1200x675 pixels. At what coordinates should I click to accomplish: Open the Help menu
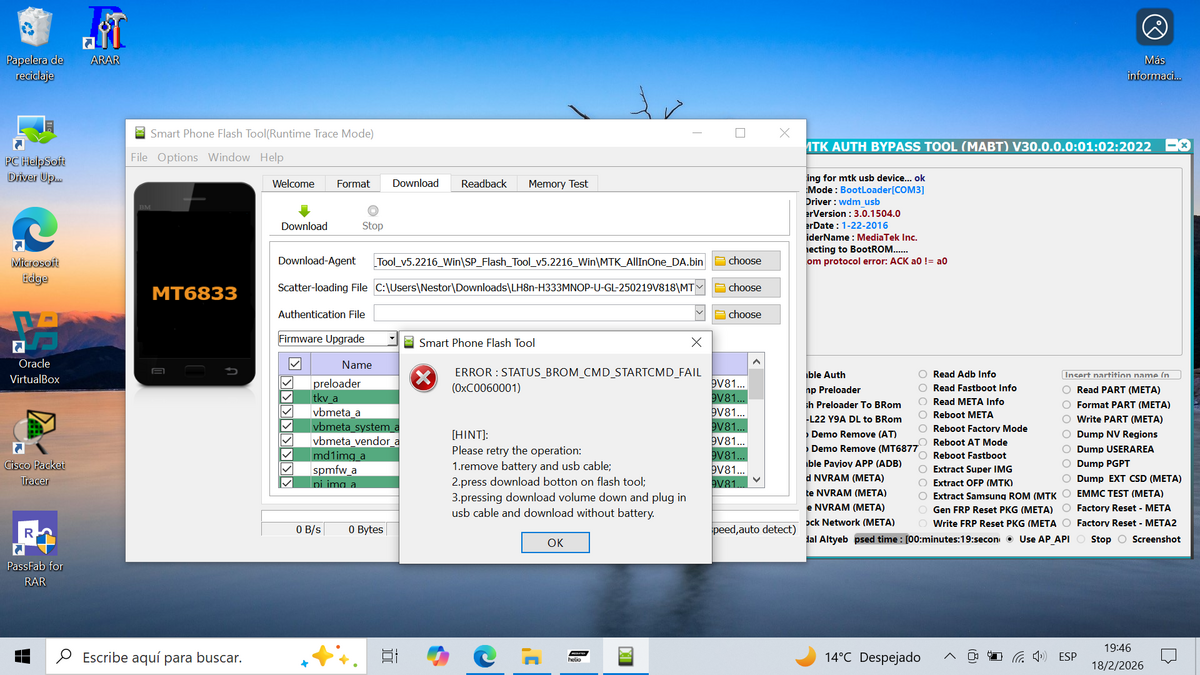(272, 157)
